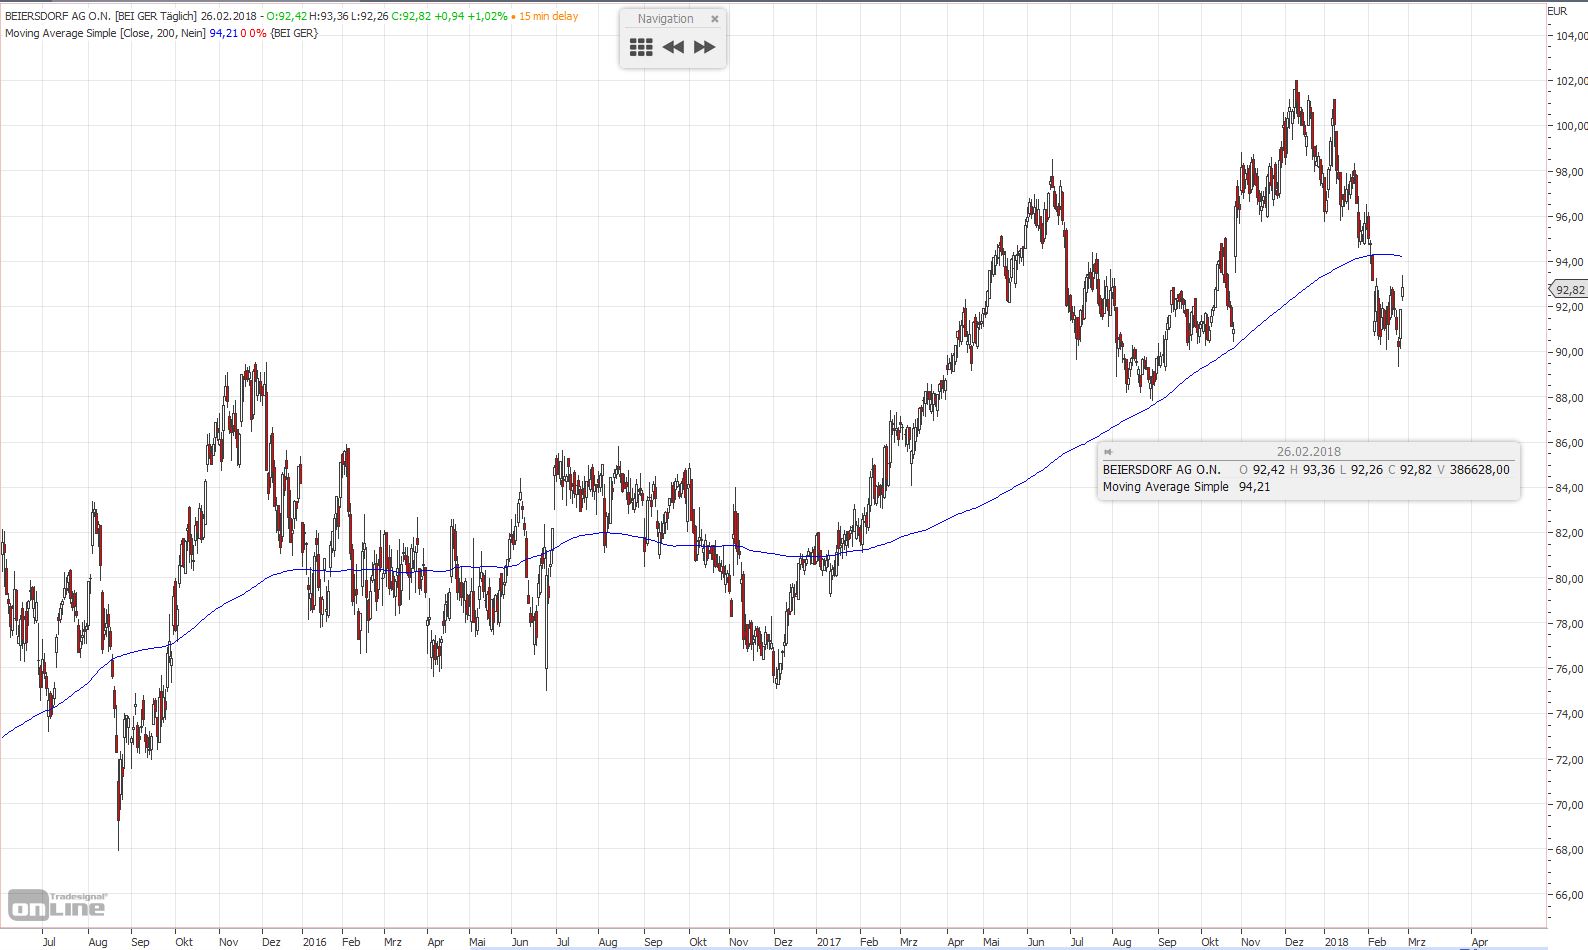This screenshot has height=950, width=1588.
Task: Click the 94,21 value in the tooltip
Action: [x=1254, y=487]
